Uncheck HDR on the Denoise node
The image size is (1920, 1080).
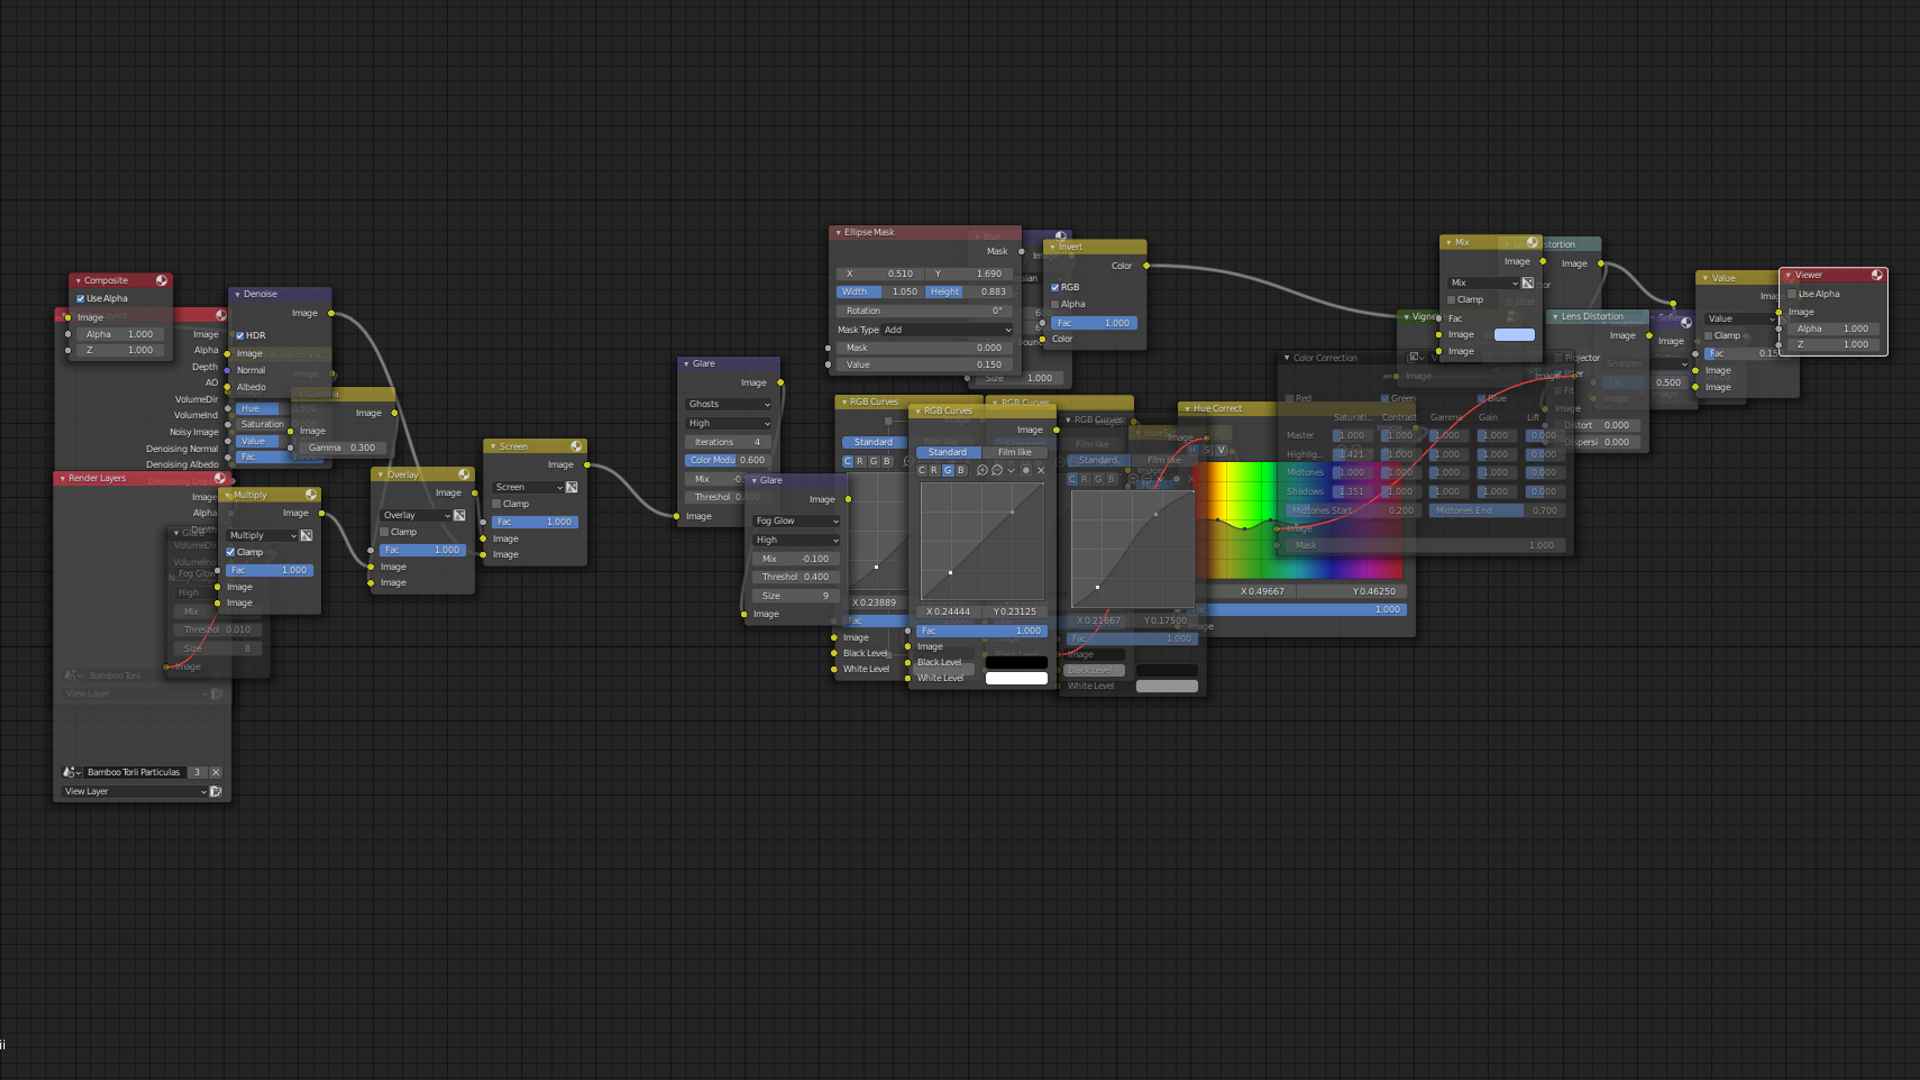pyautogui.click(x=239, y=335)
